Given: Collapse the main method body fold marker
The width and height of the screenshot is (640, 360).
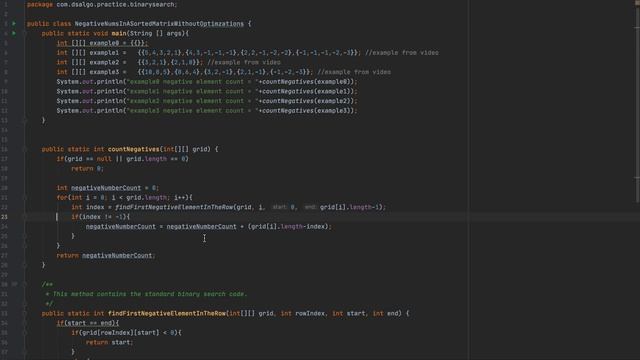Looking at the screenshot, I should click(x=24, y=33).
